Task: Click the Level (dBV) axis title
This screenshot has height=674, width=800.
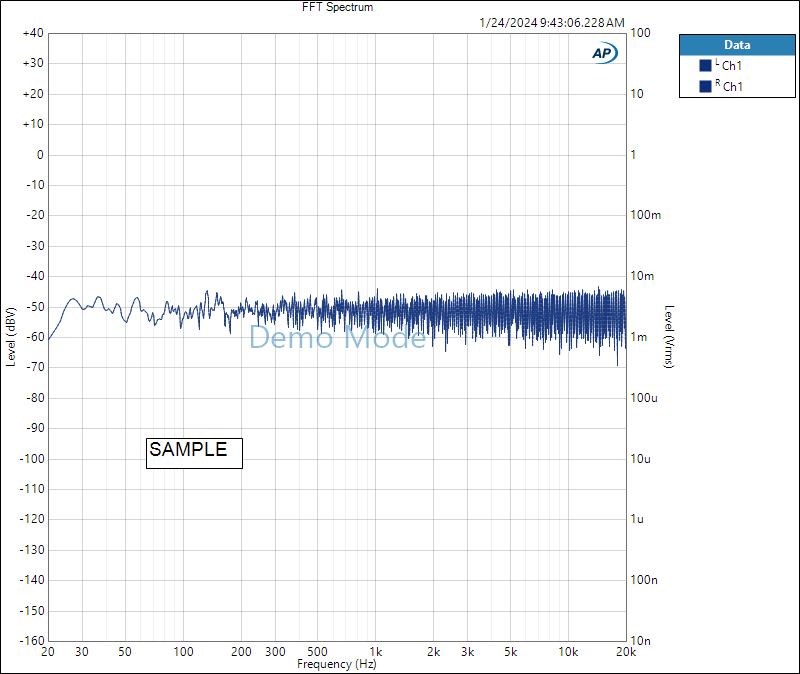Action: [11, 337]
